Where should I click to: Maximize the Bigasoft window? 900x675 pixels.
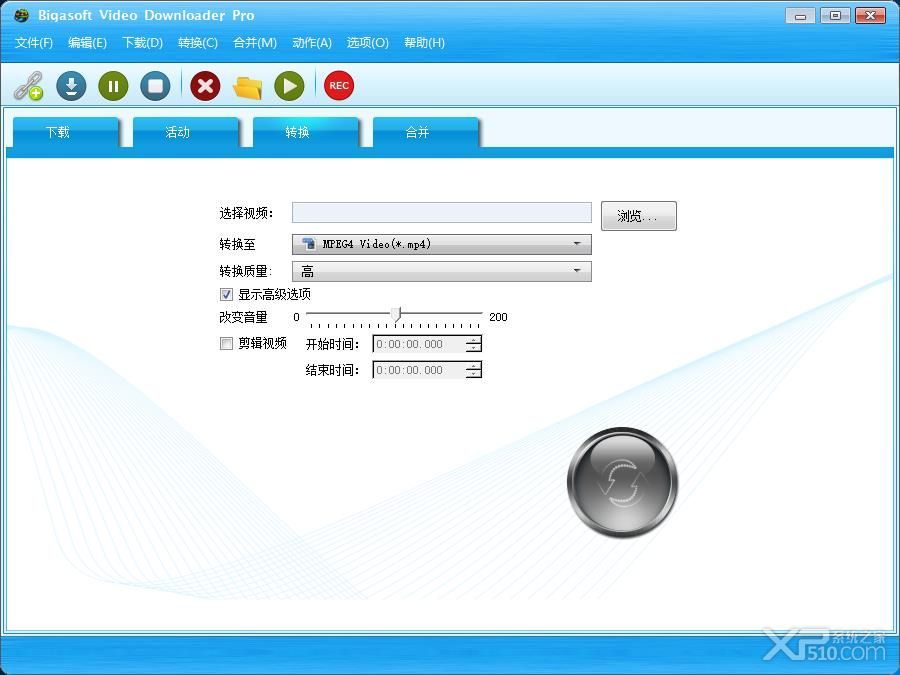coord(835,15)
